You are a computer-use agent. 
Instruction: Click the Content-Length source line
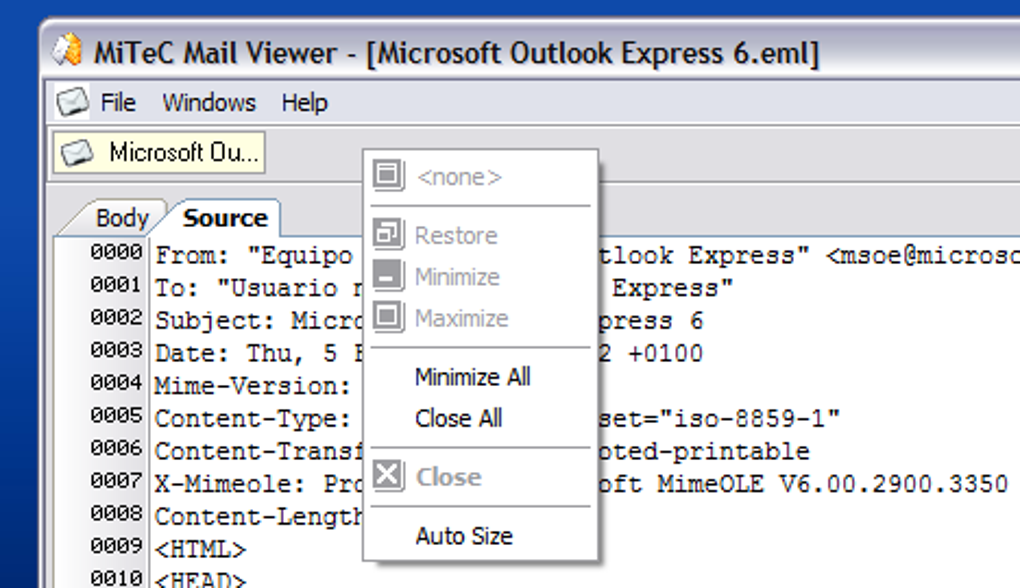tap(258, 517)
